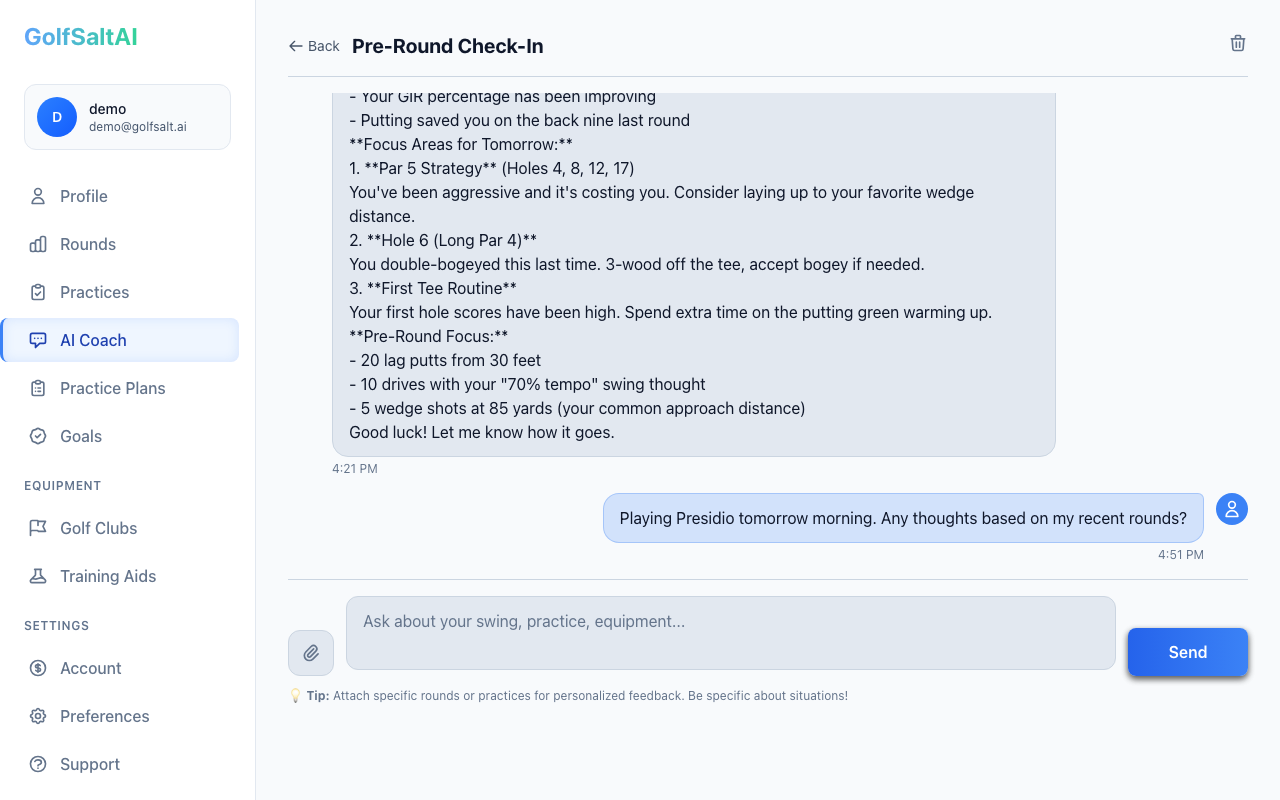Open Preferences under Settings
This screenshot has height=800, width=1280.
click(102, 716)
